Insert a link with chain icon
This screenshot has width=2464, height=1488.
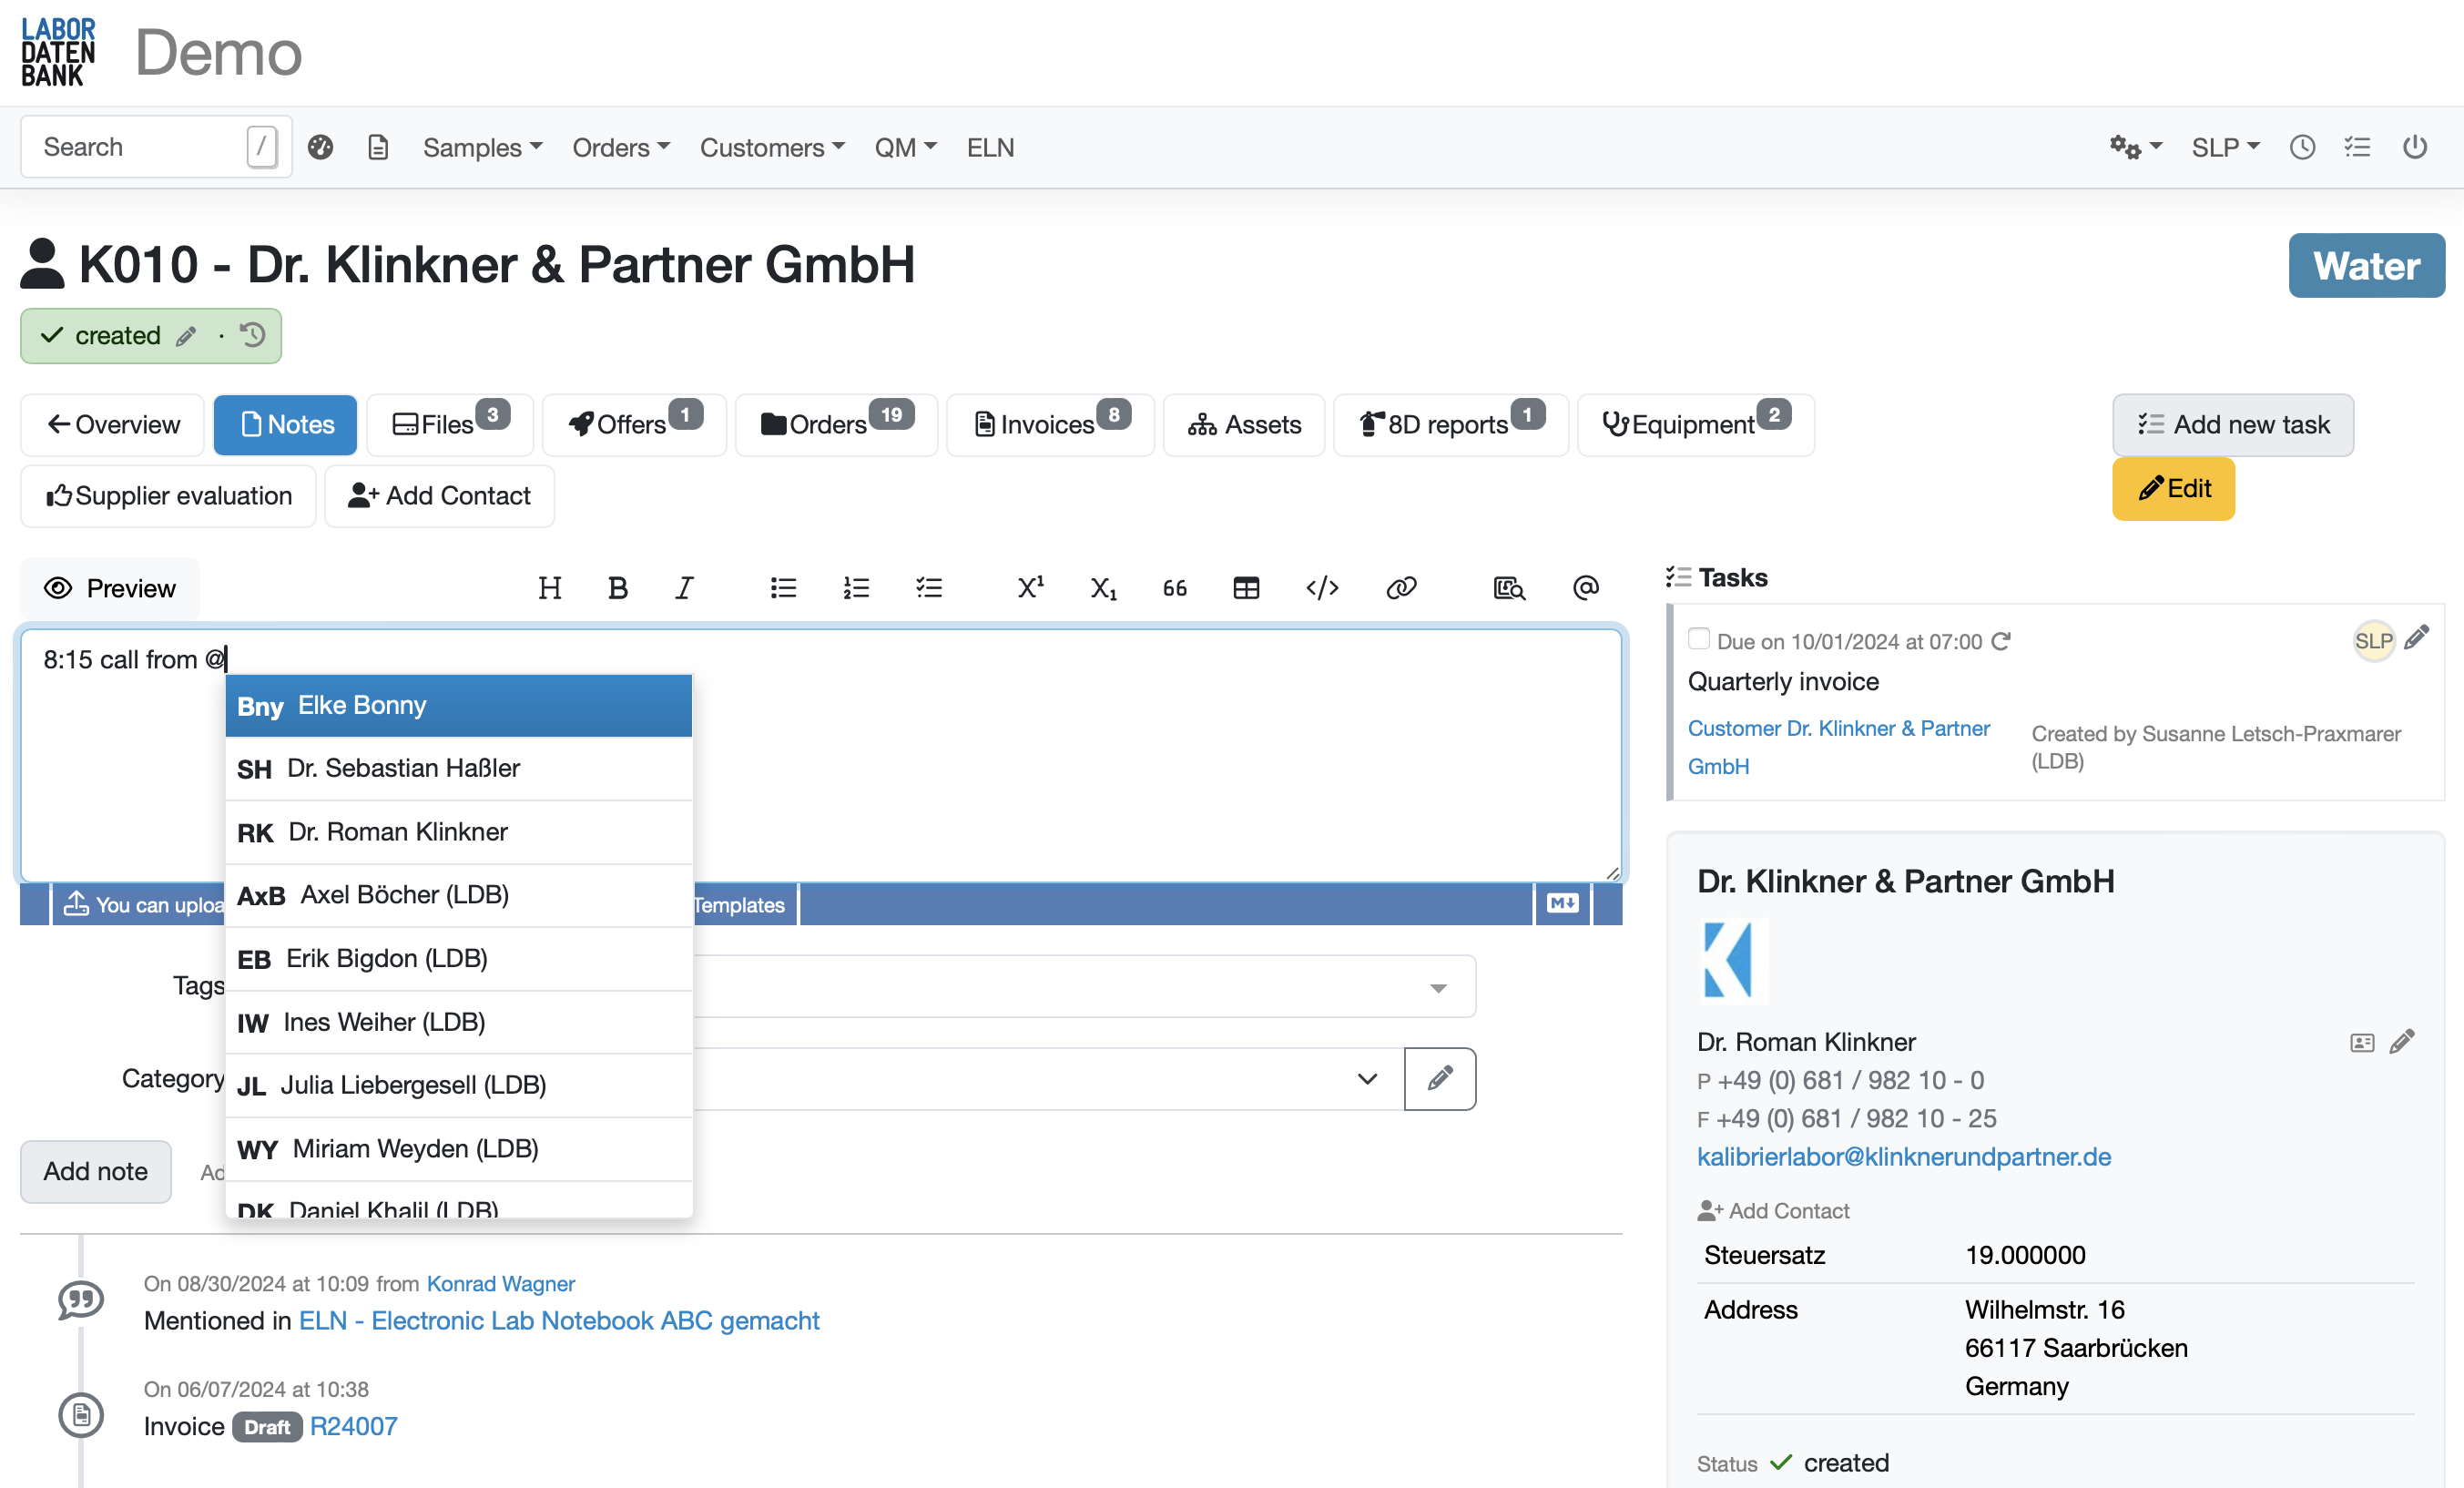point(1400,588)
